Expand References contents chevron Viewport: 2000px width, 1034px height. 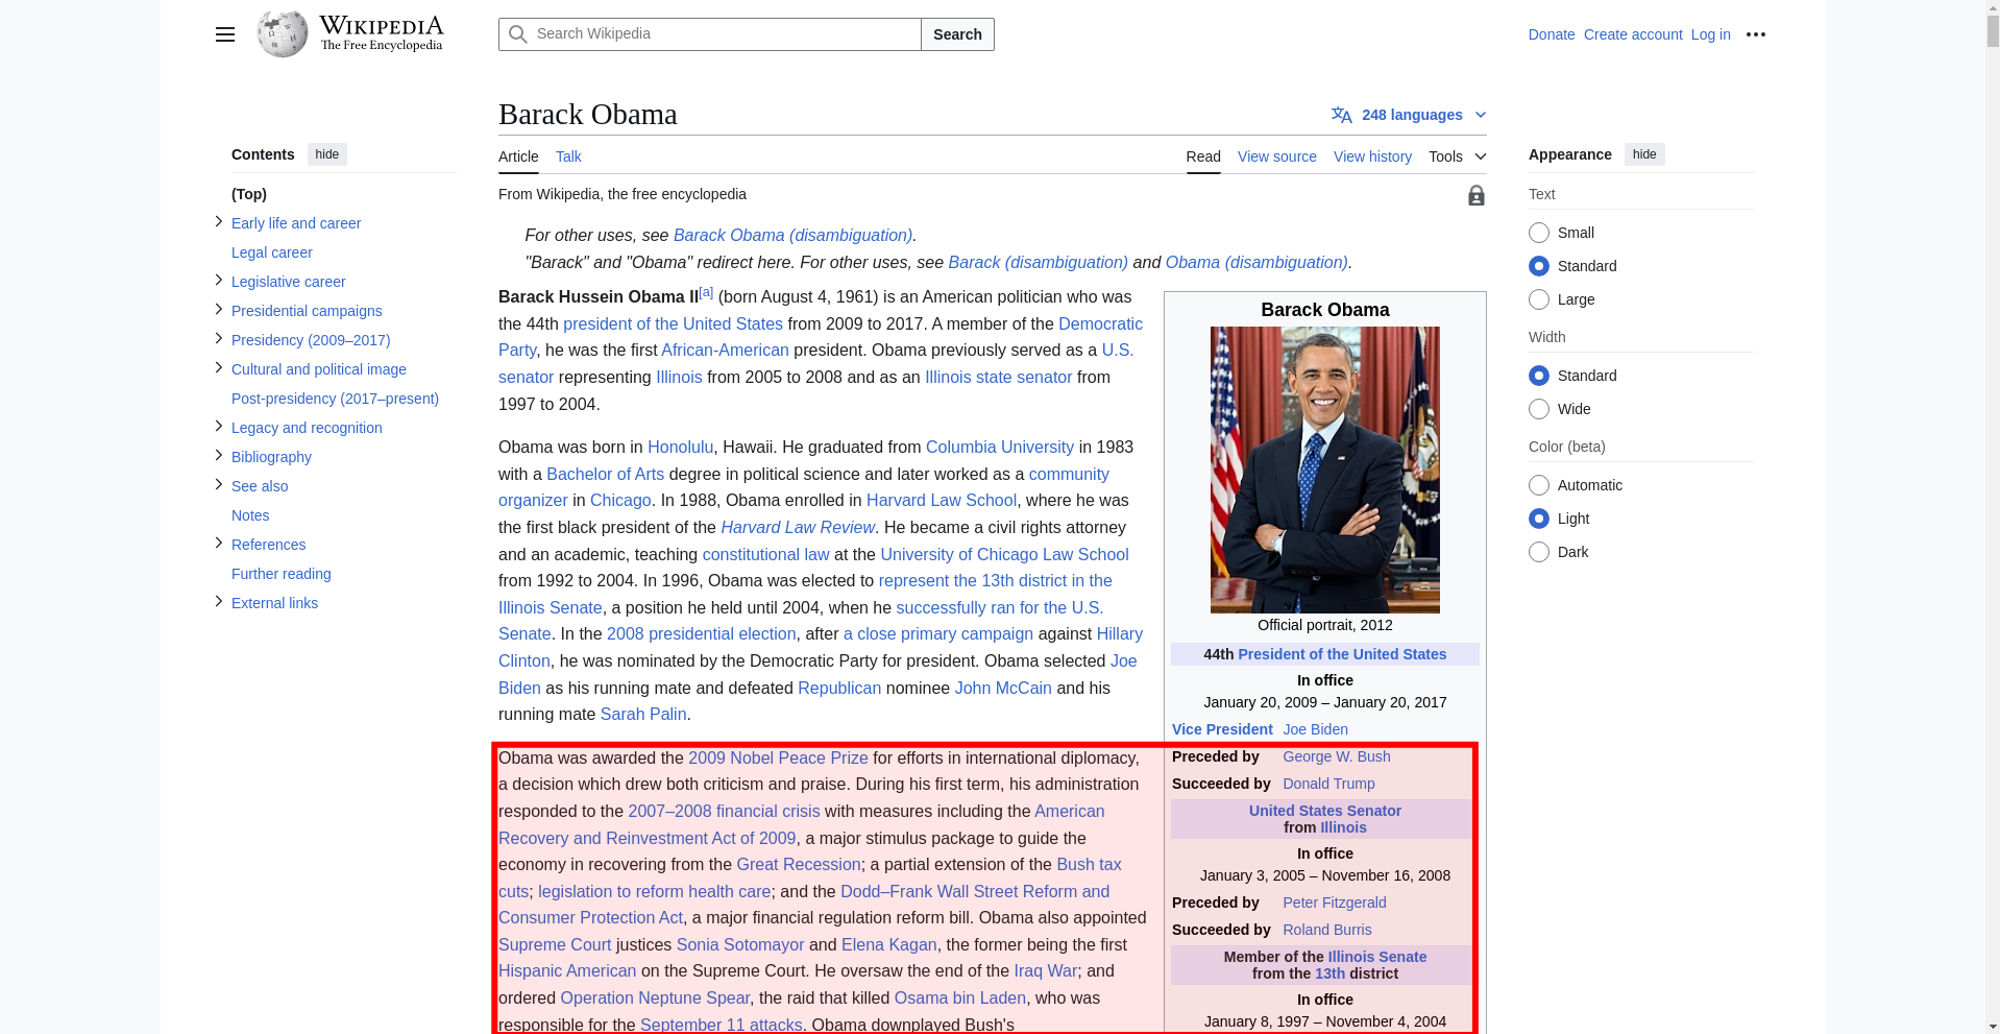[x=218, y=543]
